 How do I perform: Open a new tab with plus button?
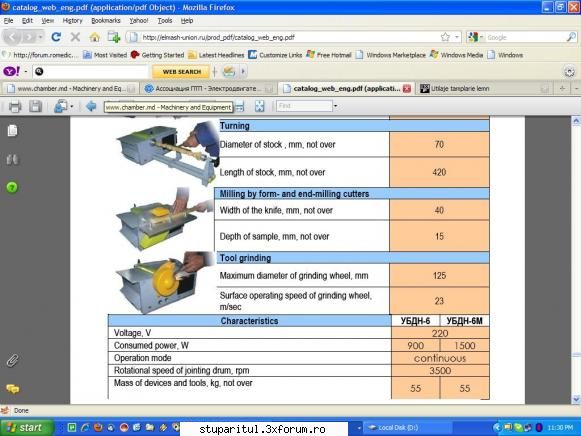click(x=562, y=88)
